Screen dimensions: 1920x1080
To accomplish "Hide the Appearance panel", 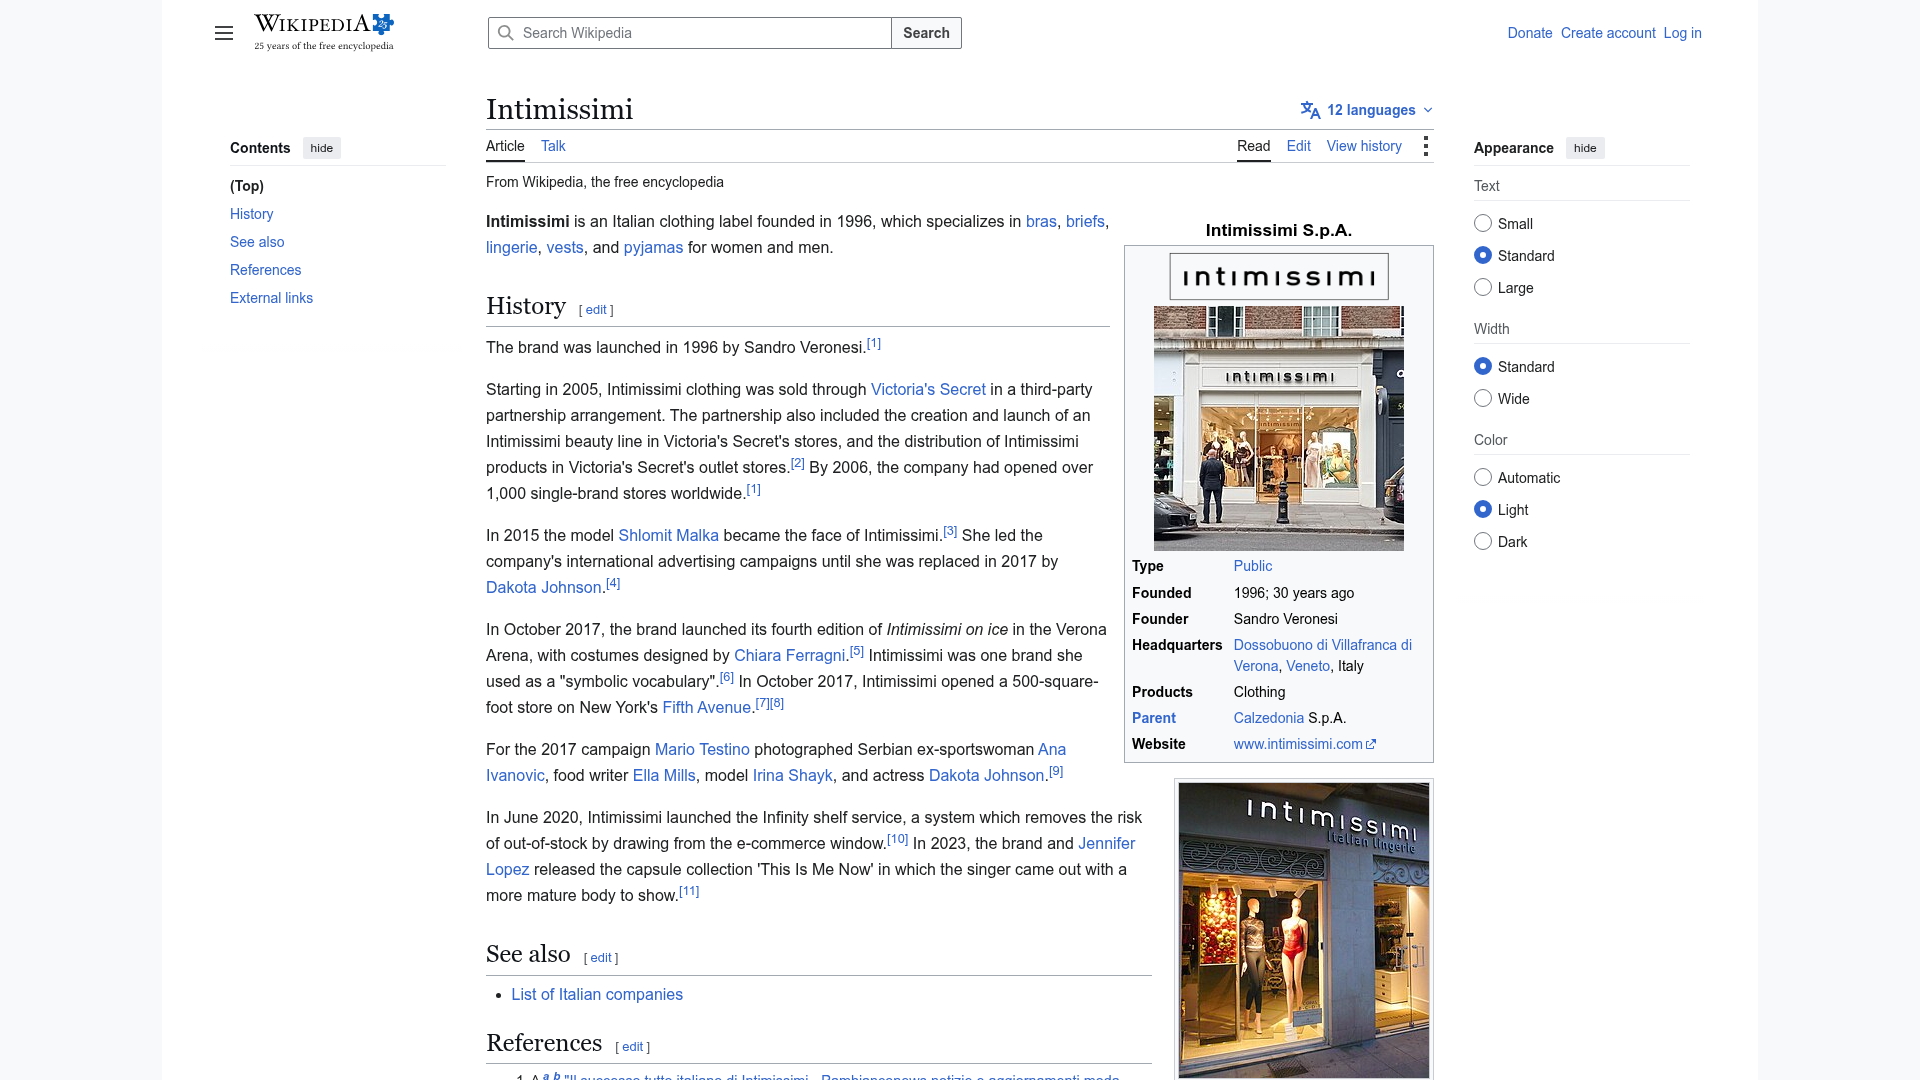I will pos(1585,148).
